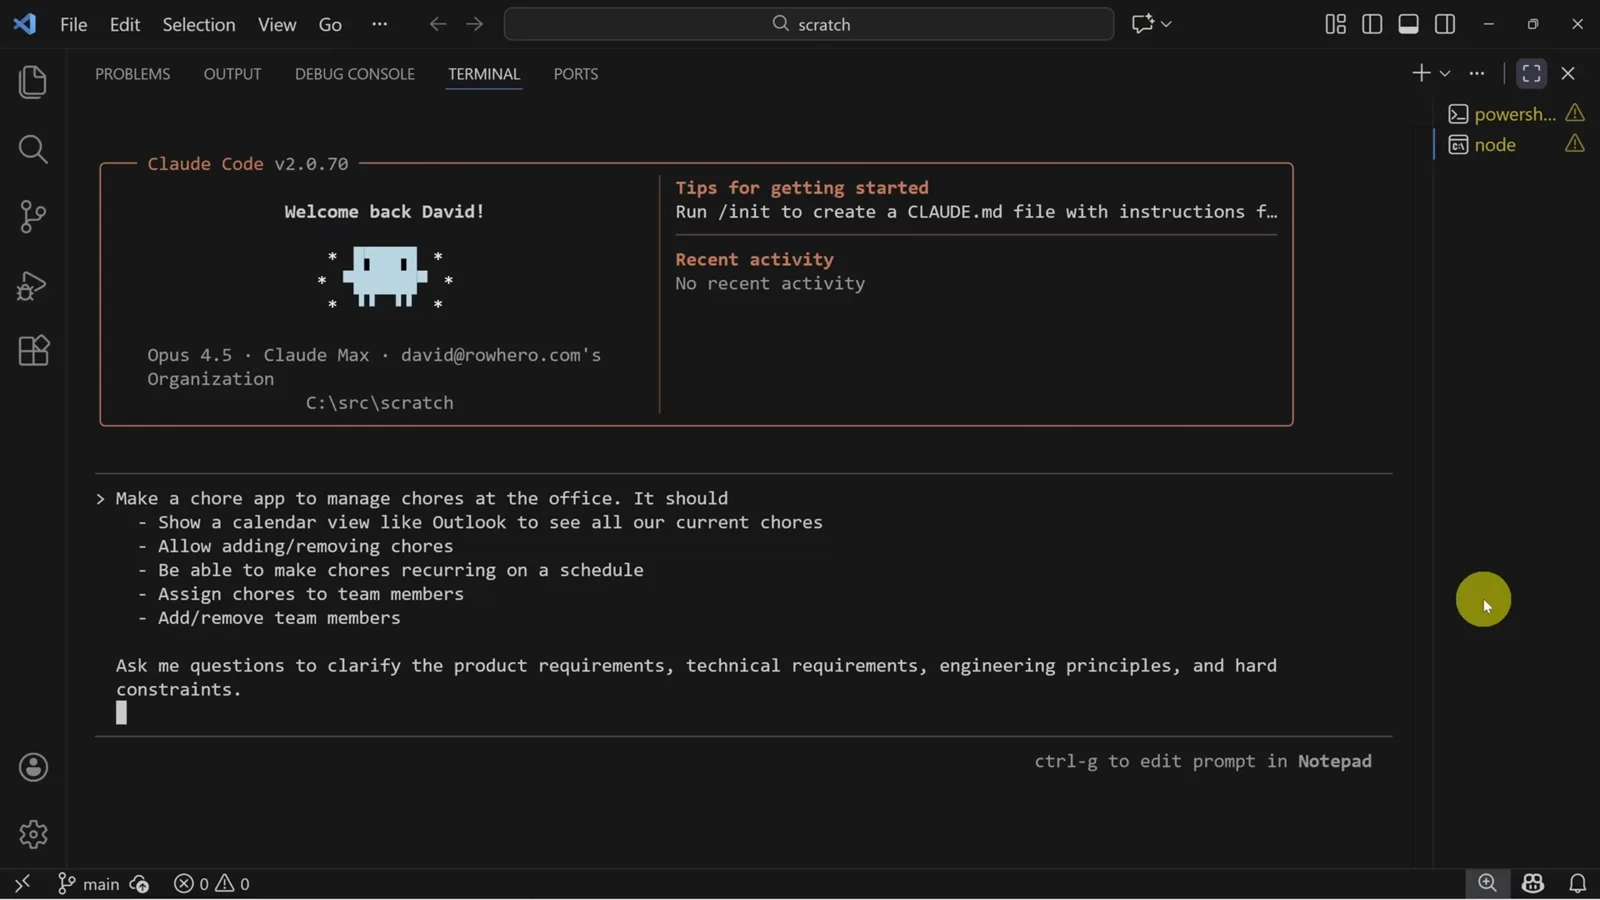Switch to the OUTPUT tab
This screenshot has height=900, width=1600.
coord(232,74)
